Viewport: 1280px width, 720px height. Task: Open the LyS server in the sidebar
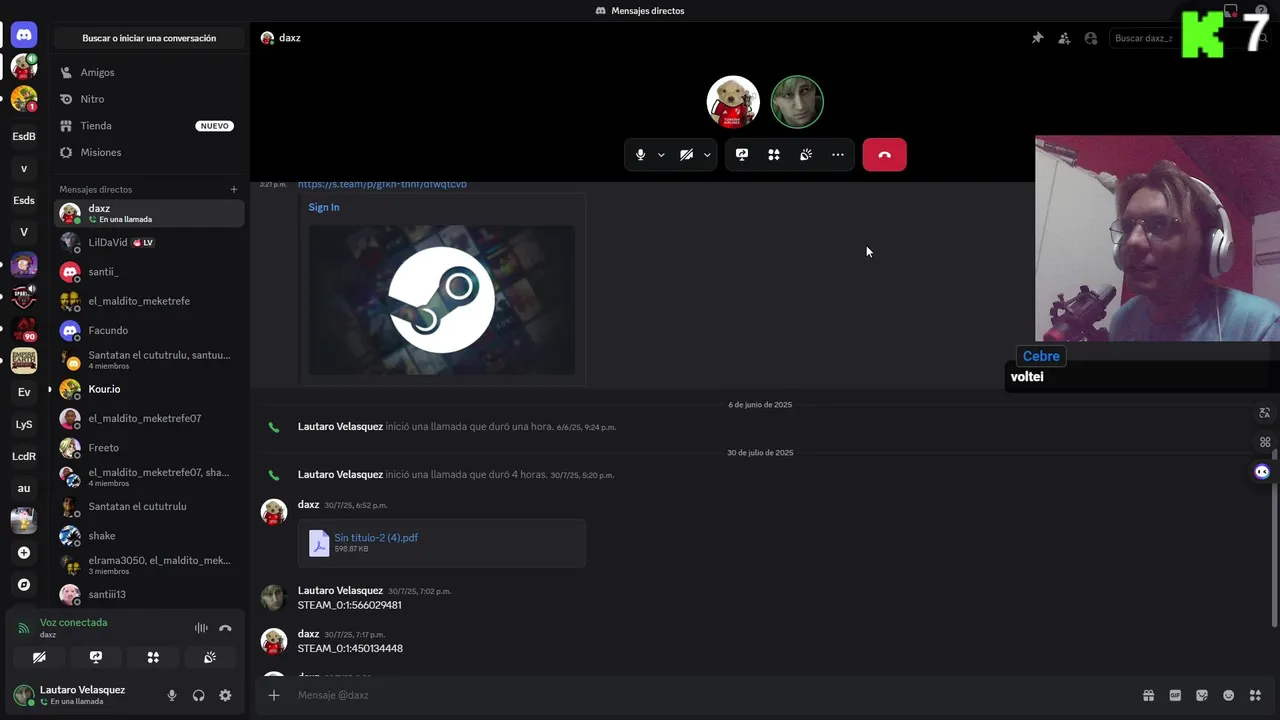[24, 424]
